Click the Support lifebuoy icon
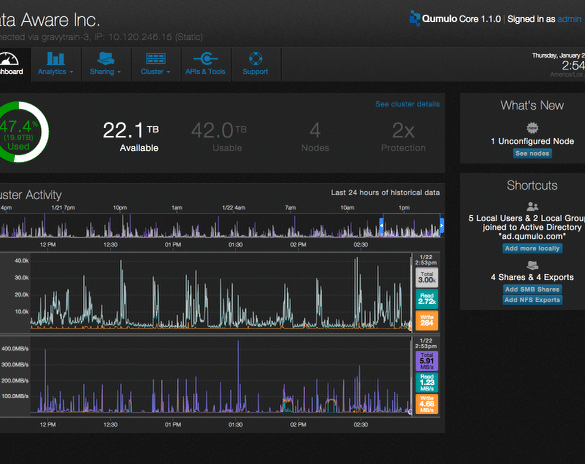 point(256,59)
